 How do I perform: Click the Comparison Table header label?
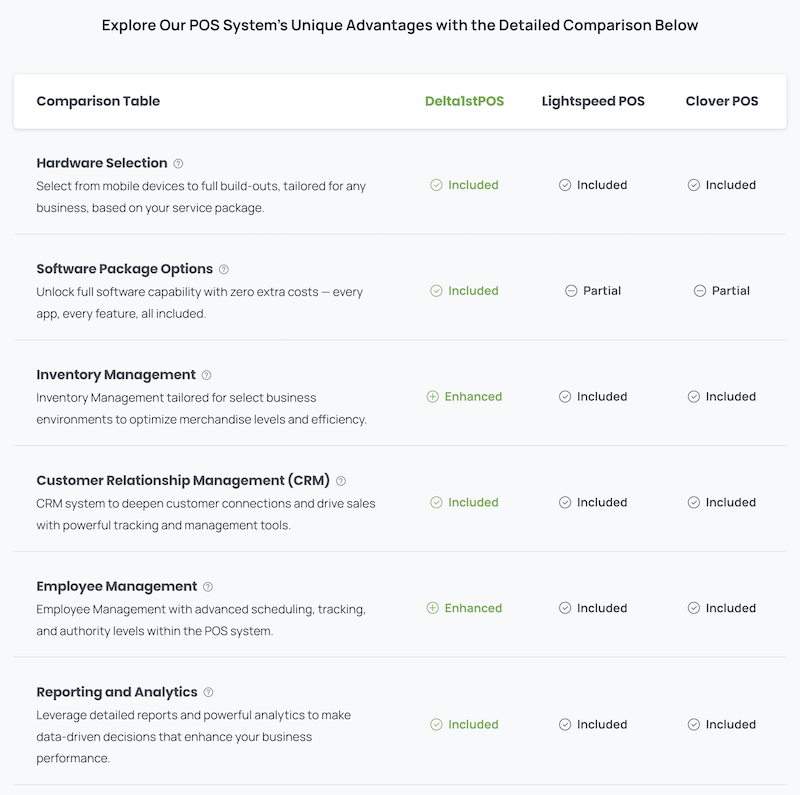98,101
